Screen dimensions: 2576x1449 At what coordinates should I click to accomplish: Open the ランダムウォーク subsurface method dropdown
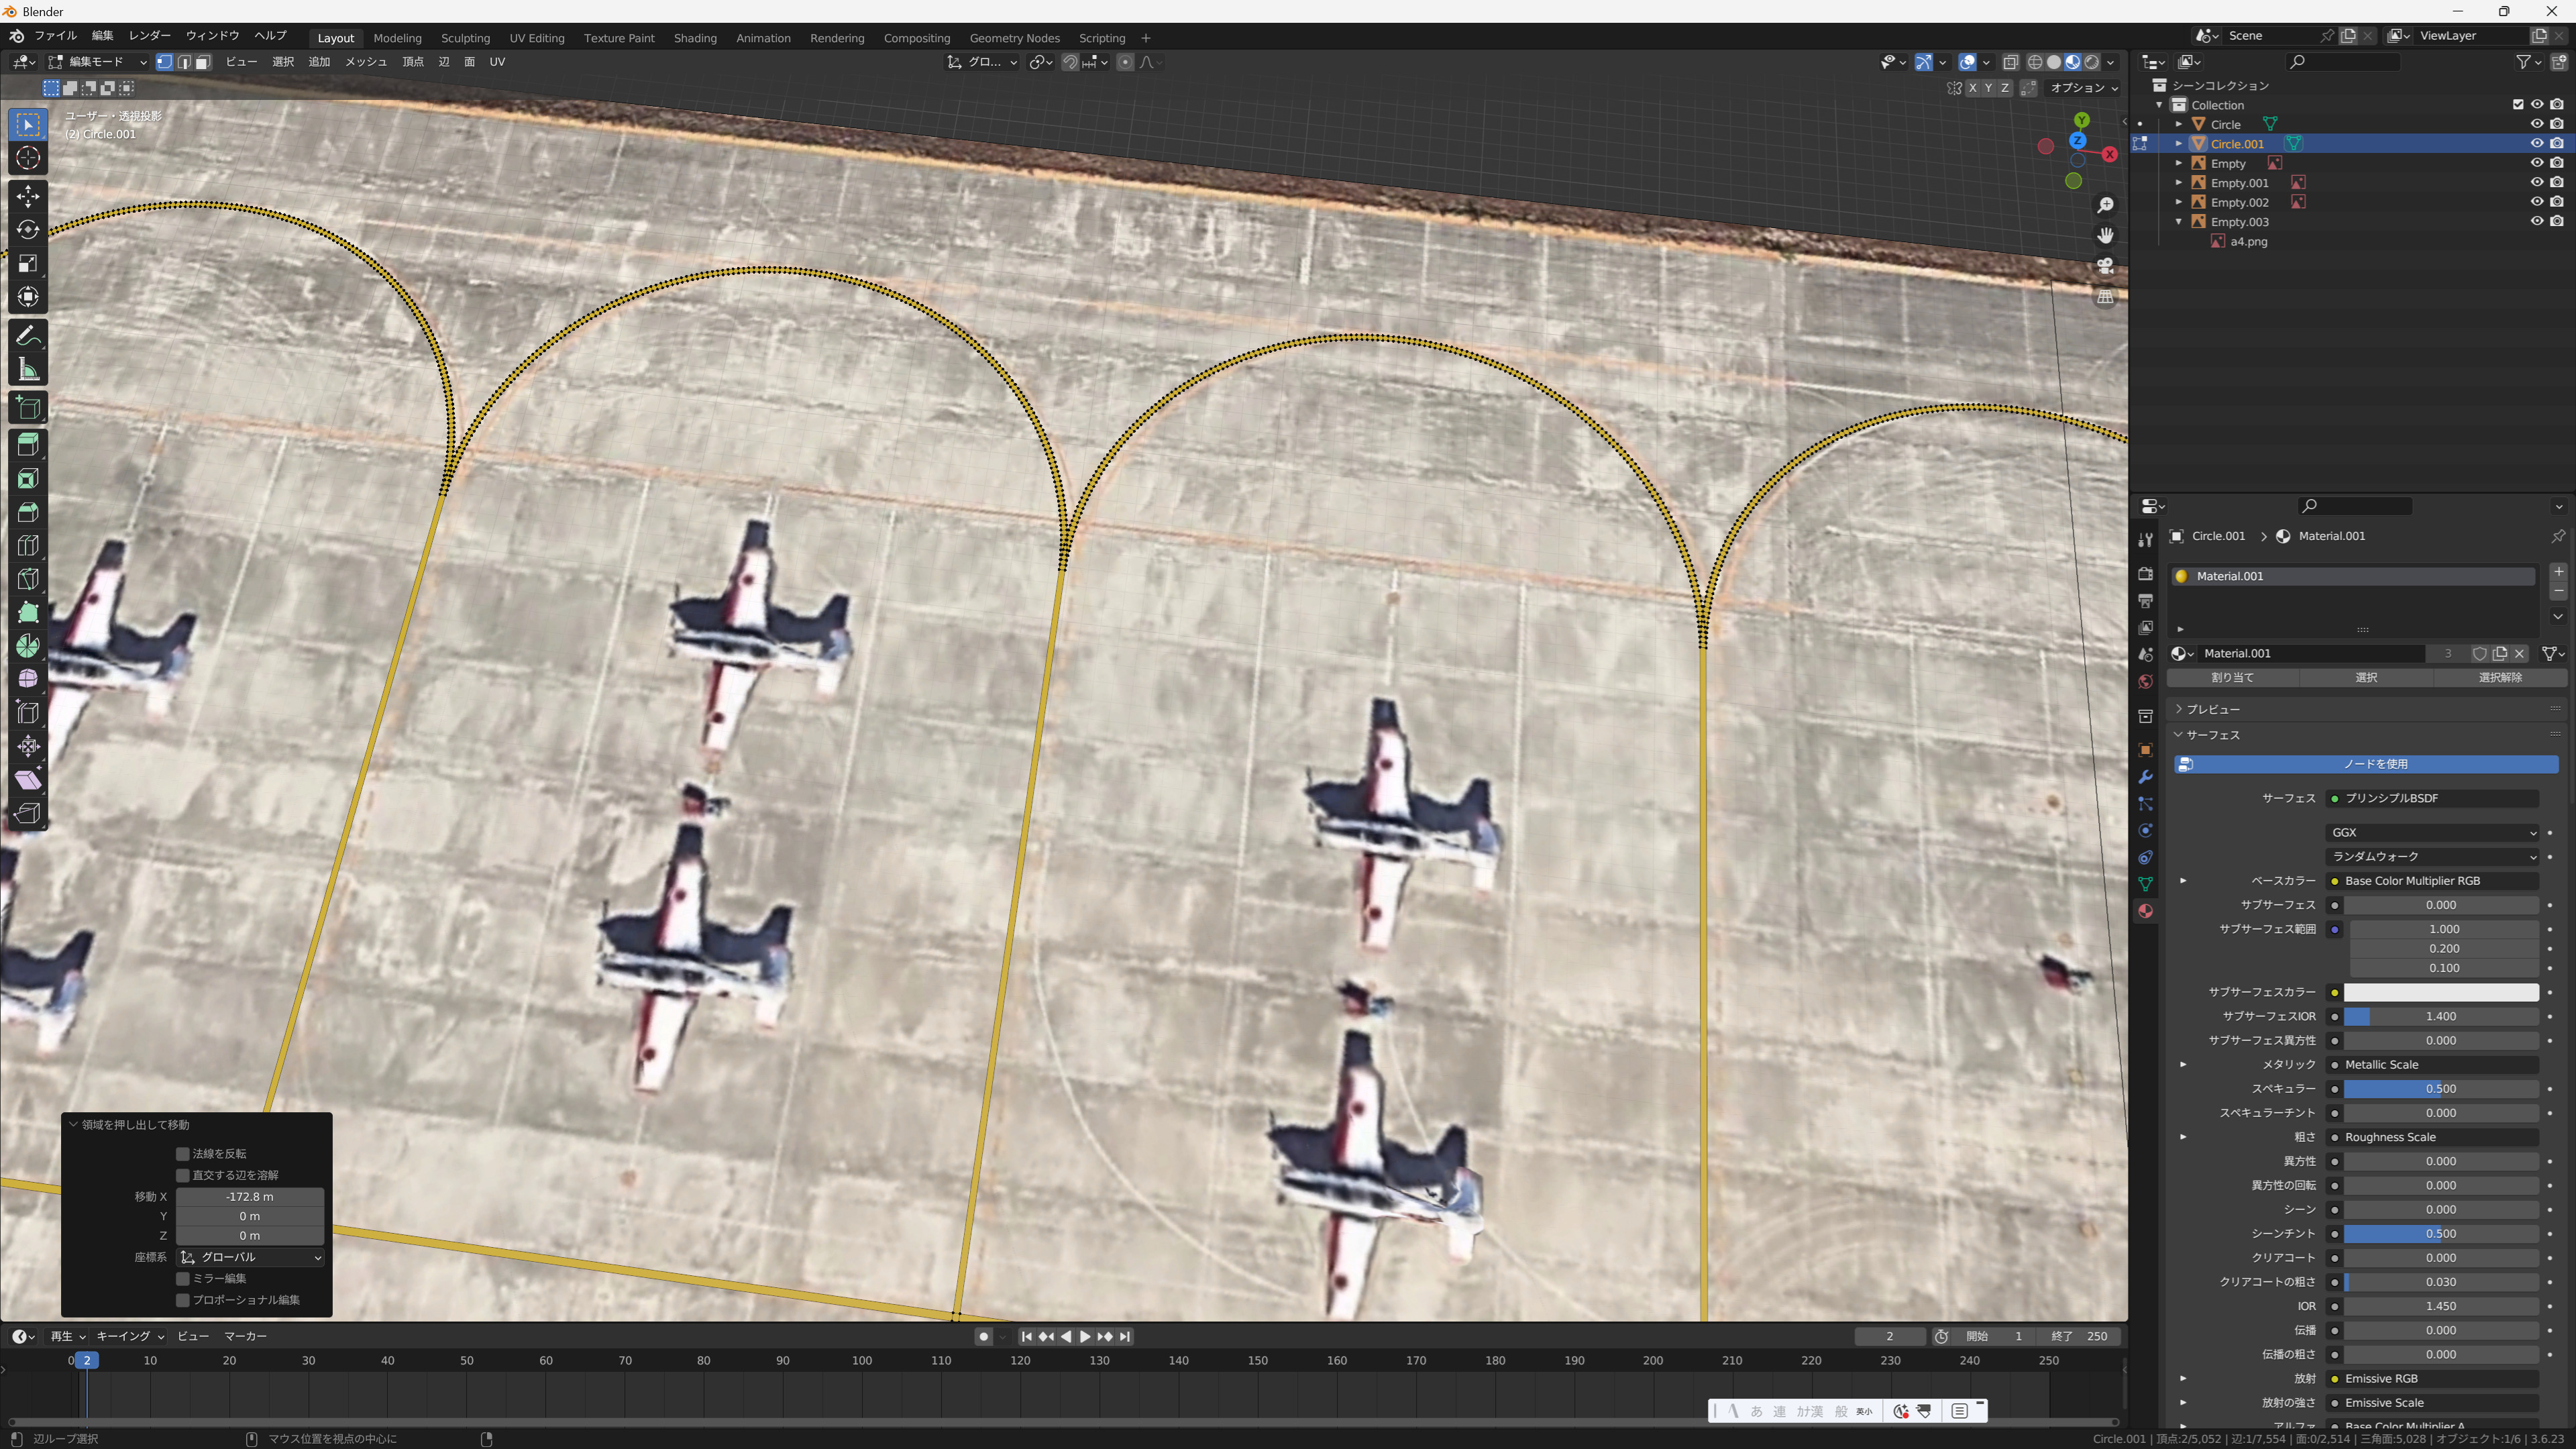[x=2432, y=857]
